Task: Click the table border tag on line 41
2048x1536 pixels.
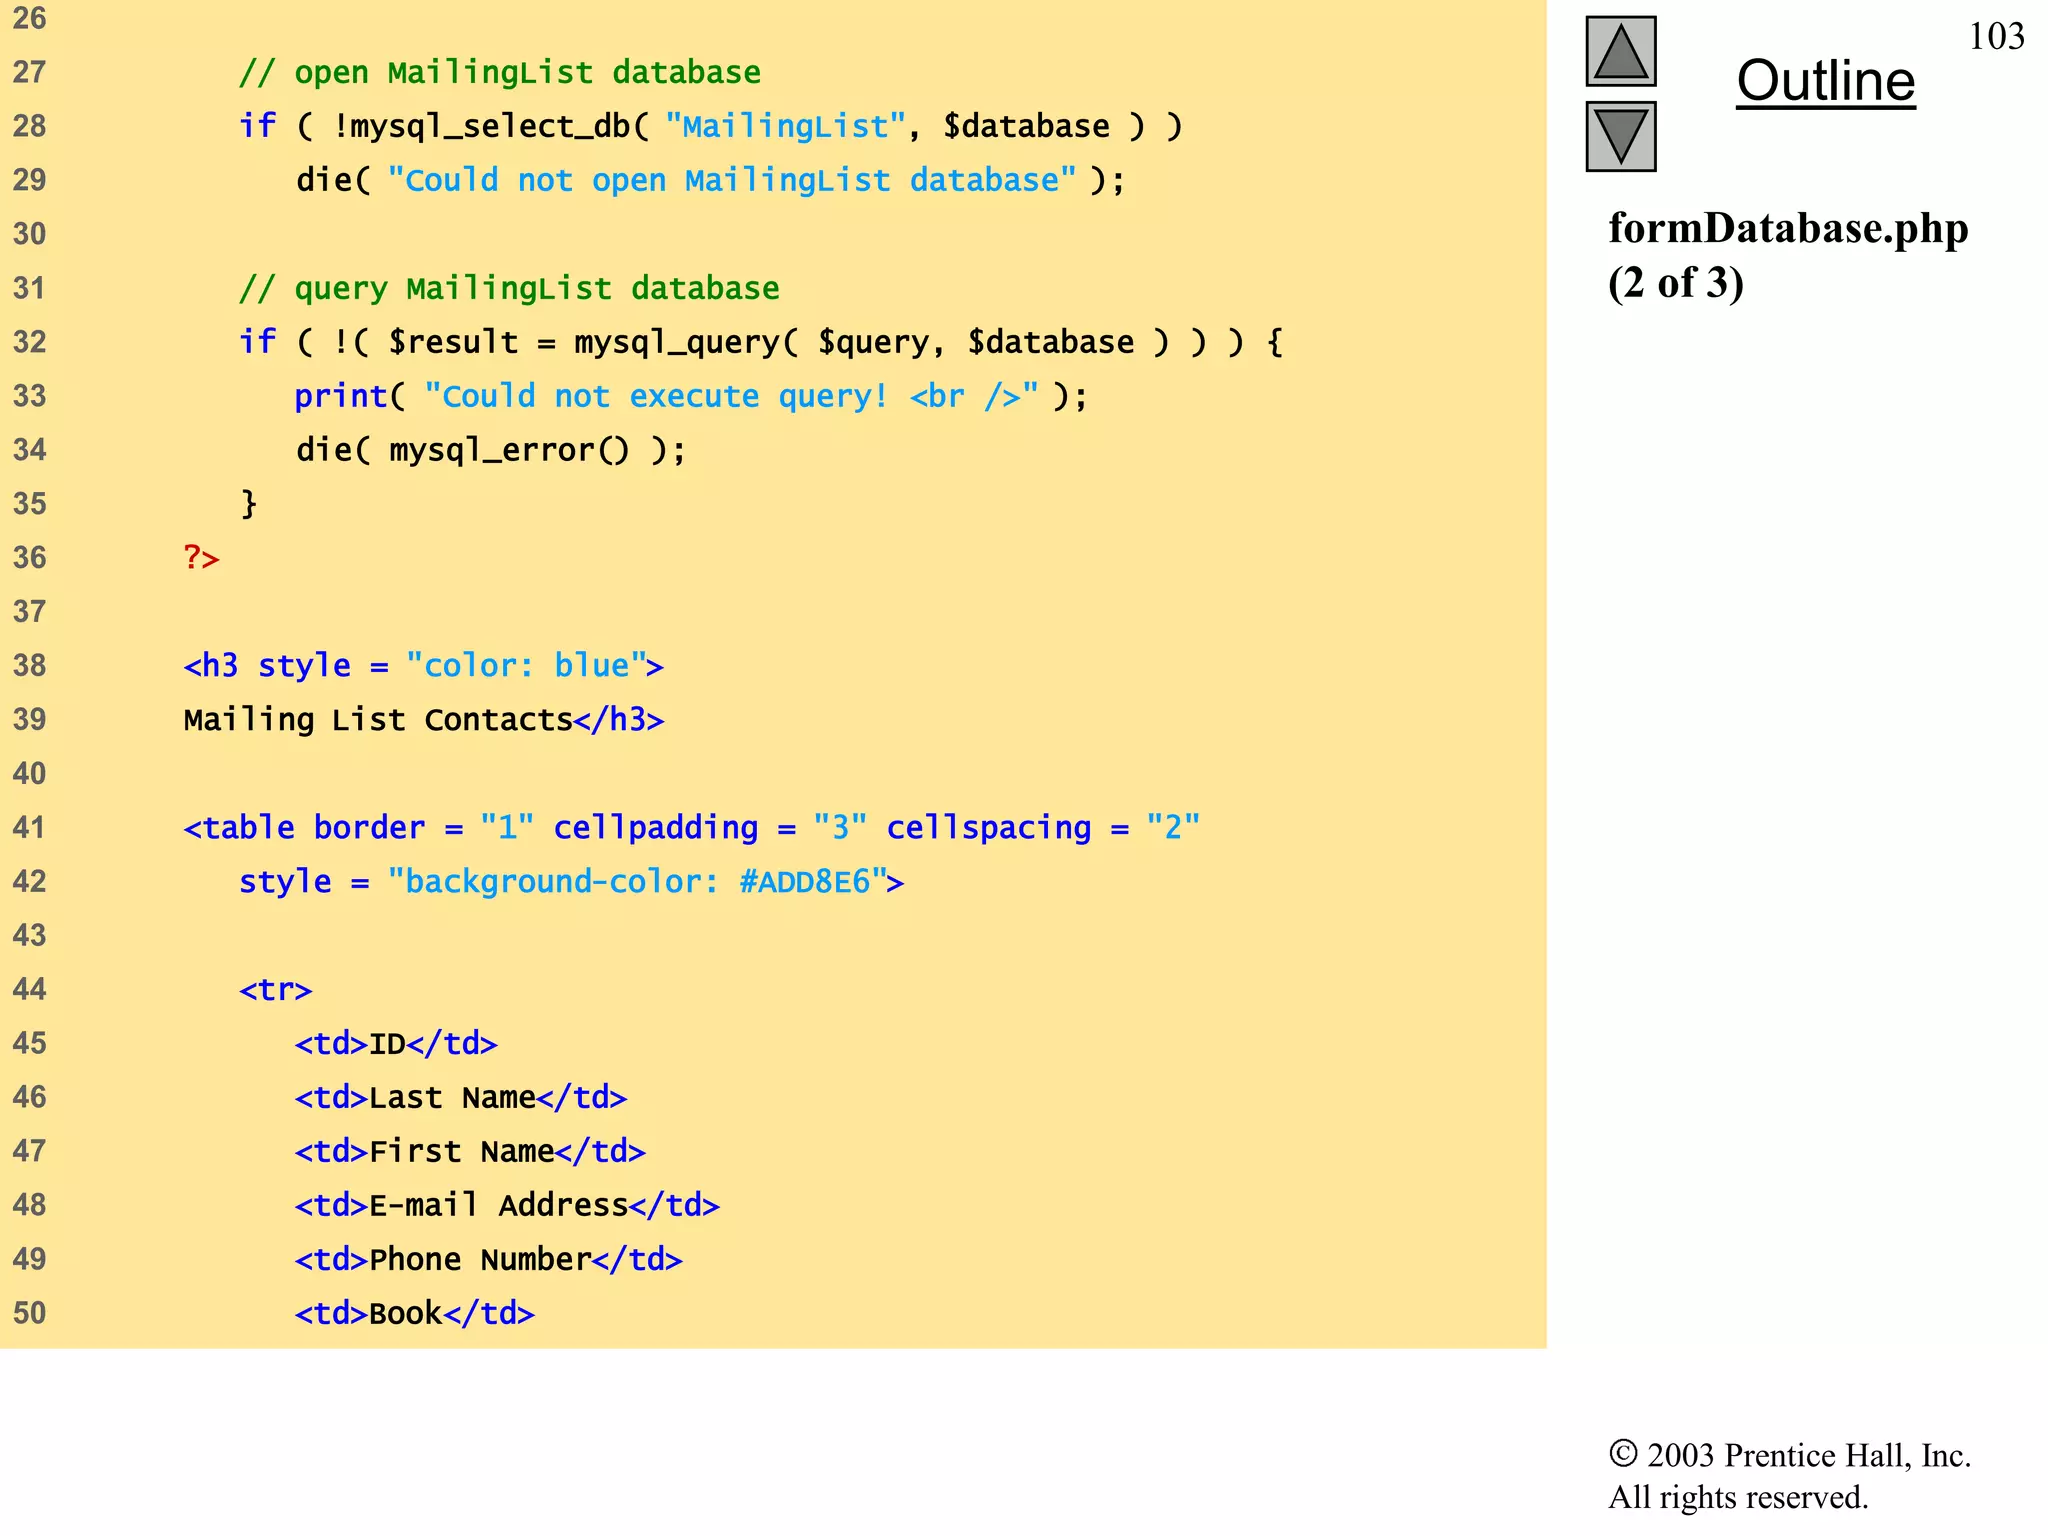Action: (692, 828)
